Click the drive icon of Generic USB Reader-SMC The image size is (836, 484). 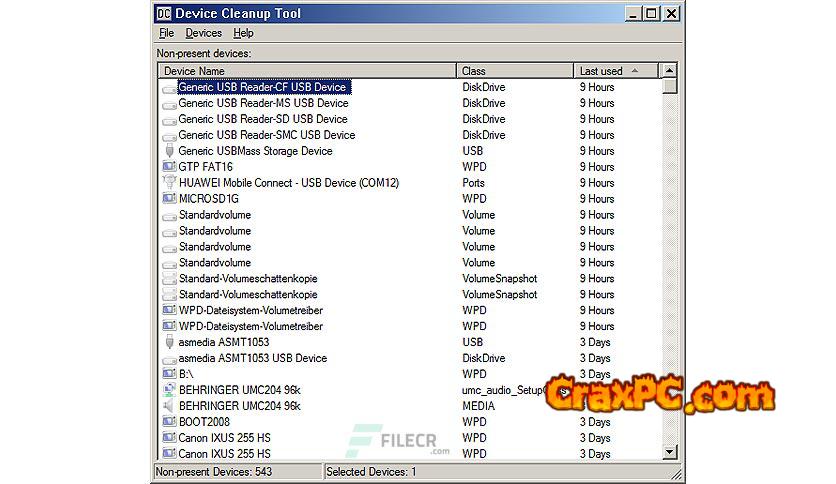[169, 136]
